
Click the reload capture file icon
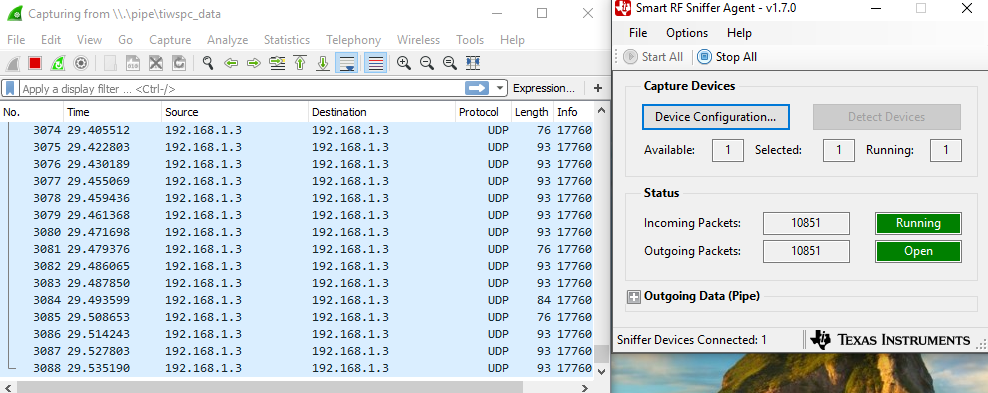click(x=179, y=63)
